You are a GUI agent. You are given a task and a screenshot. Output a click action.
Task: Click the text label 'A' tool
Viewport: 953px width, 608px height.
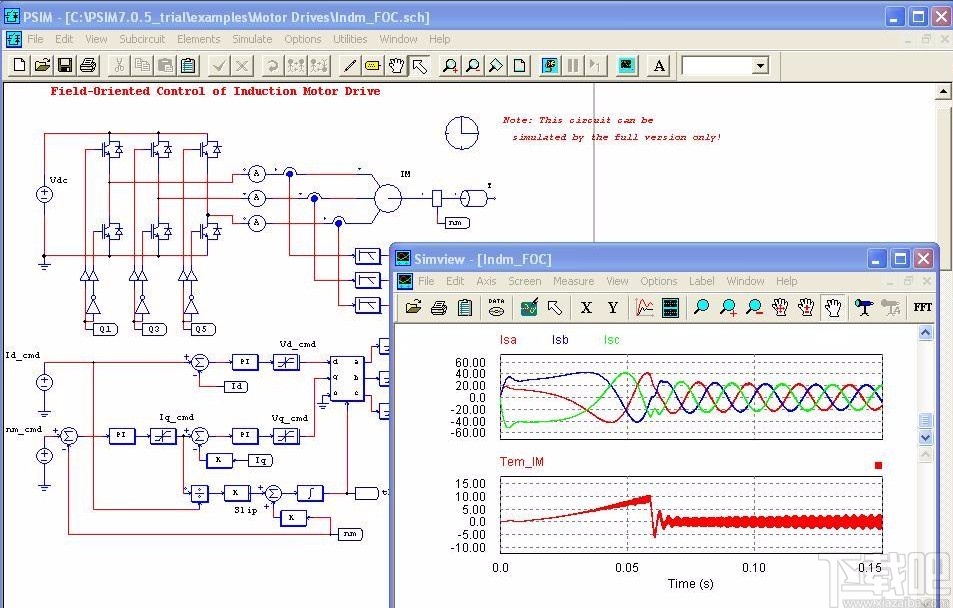point(658,66)
